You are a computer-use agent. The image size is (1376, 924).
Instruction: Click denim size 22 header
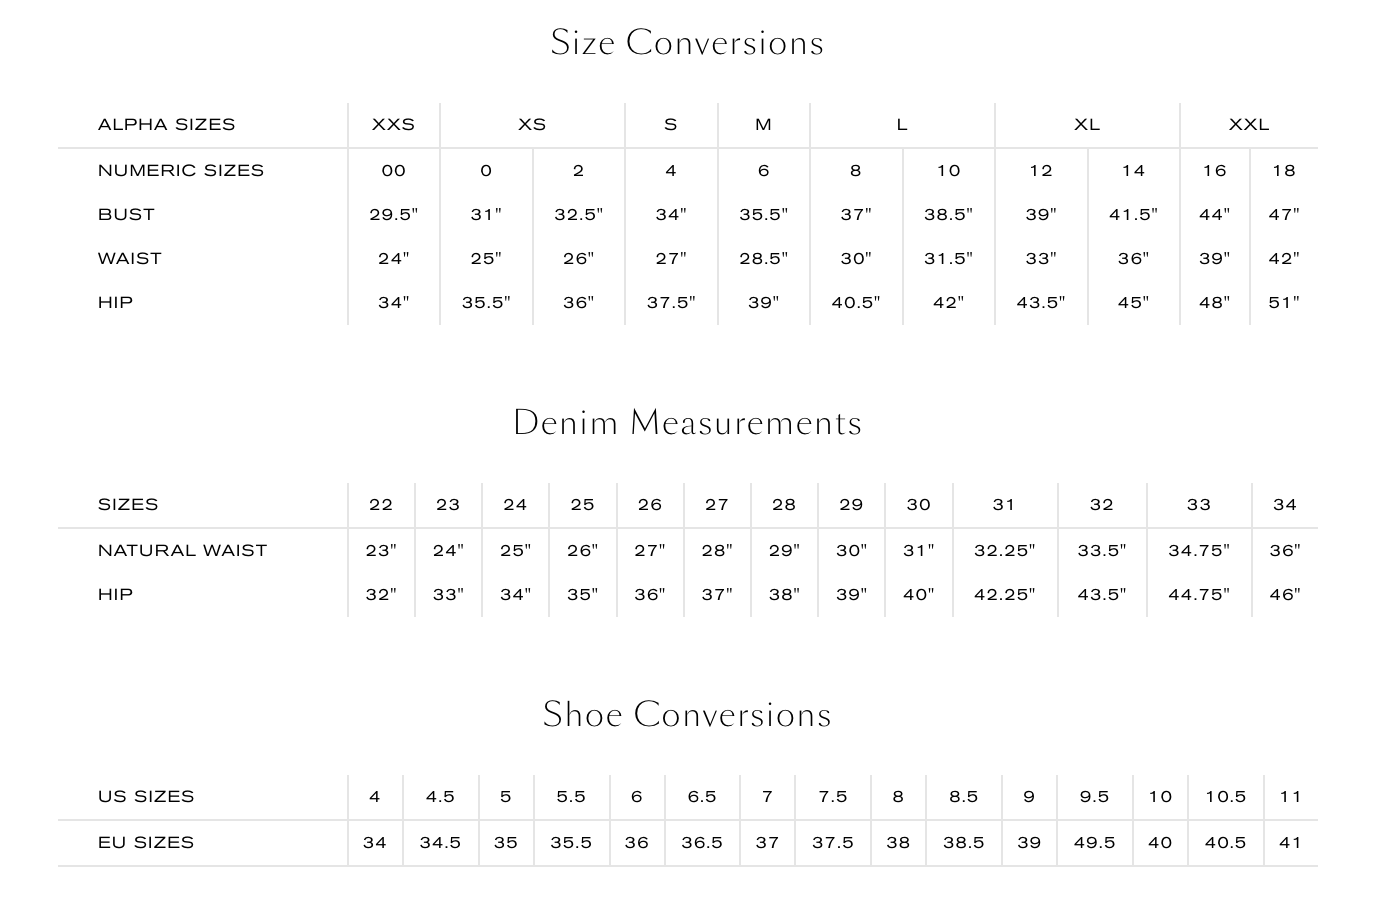381,505
